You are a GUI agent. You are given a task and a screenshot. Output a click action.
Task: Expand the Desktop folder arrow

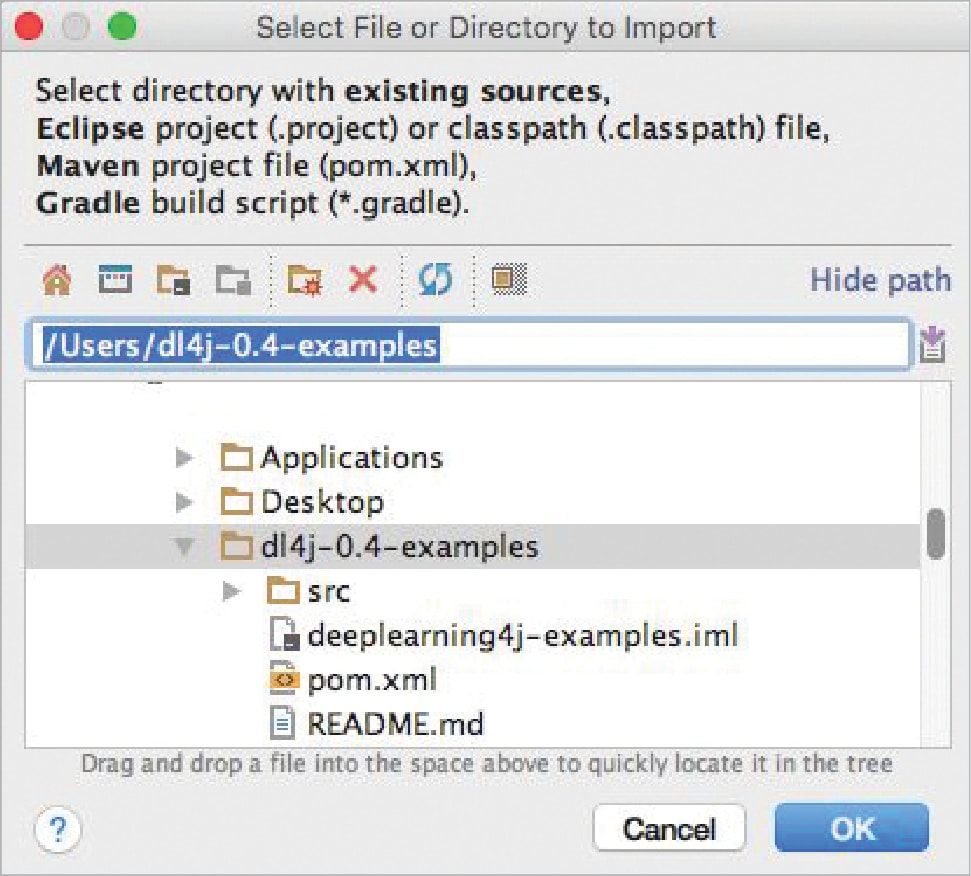[x=183, y=501]
